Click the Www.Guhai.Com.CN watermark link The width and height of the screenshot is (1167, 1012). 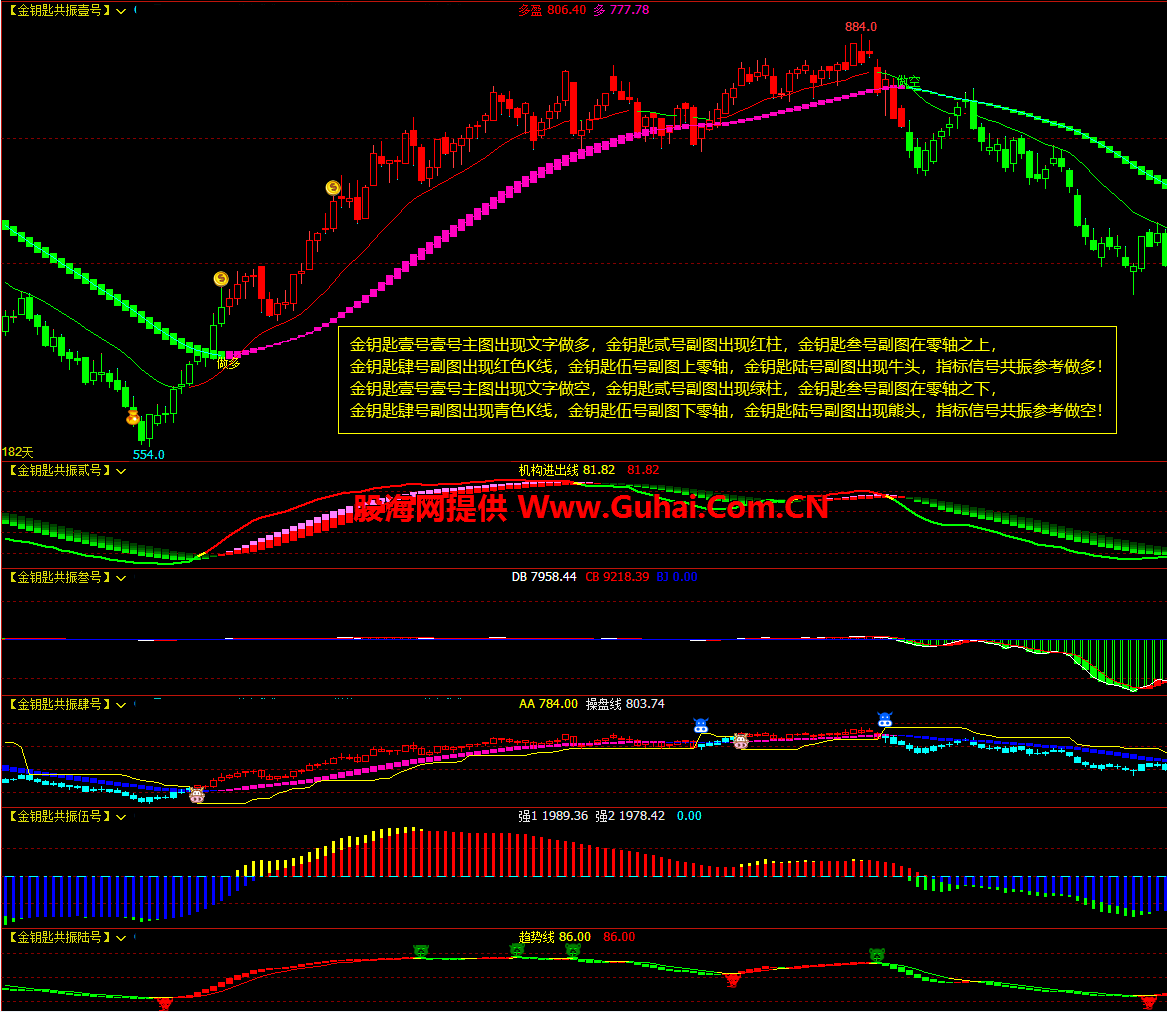[x=673, y=508]
